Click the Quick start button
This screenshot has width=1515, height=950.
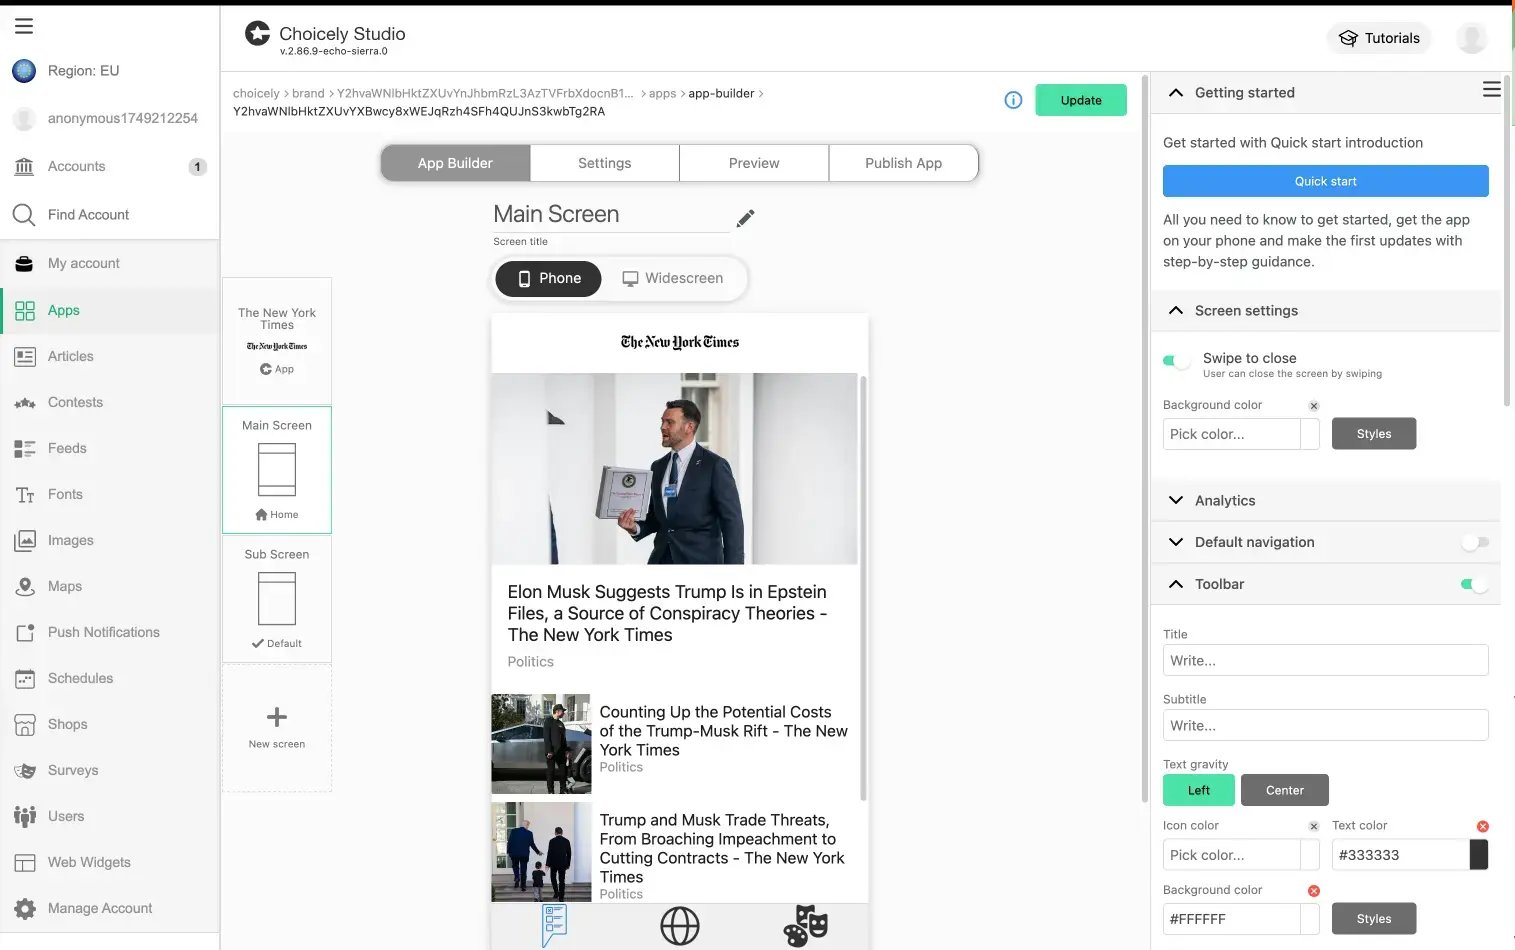coord(1325,181)
